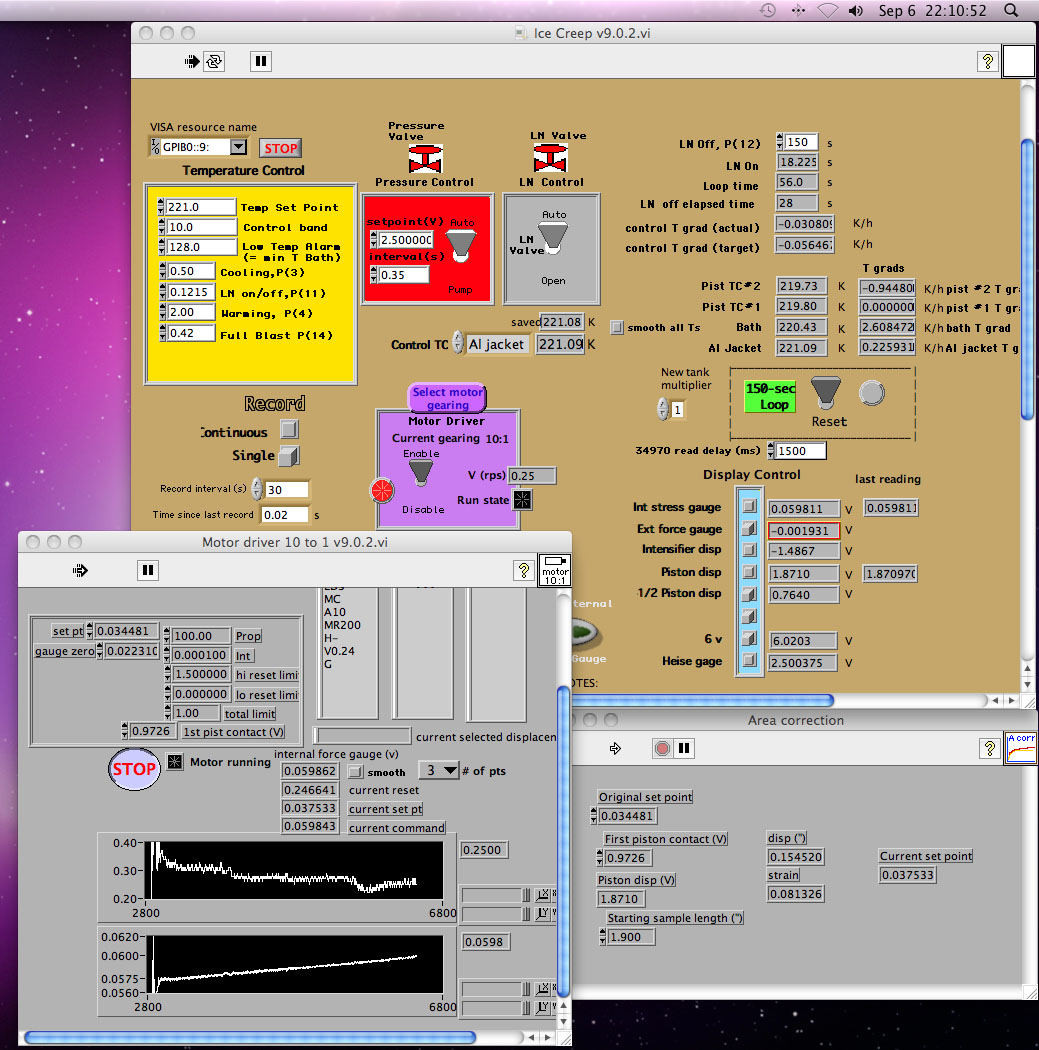This screenshot has height=1050, width=1039.
Task: Pause the Ice Creep VI execution
Action: coord(260,61)
